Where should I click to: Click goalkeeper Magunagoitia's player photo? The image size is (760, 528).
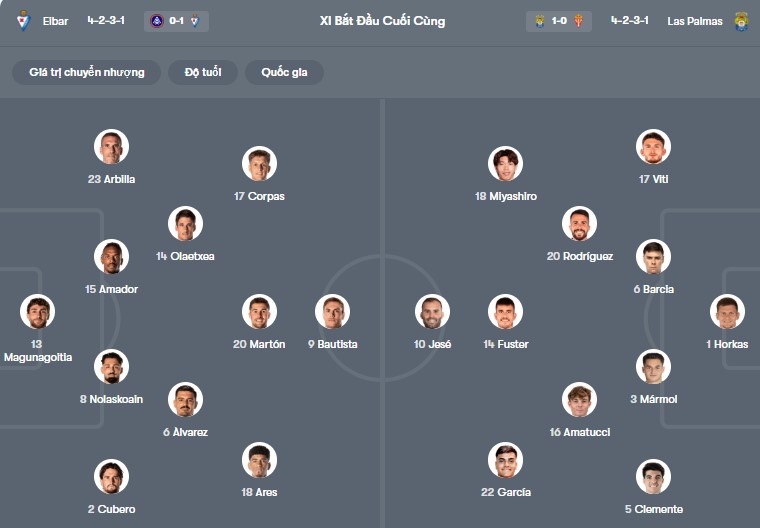click(38, 313)
